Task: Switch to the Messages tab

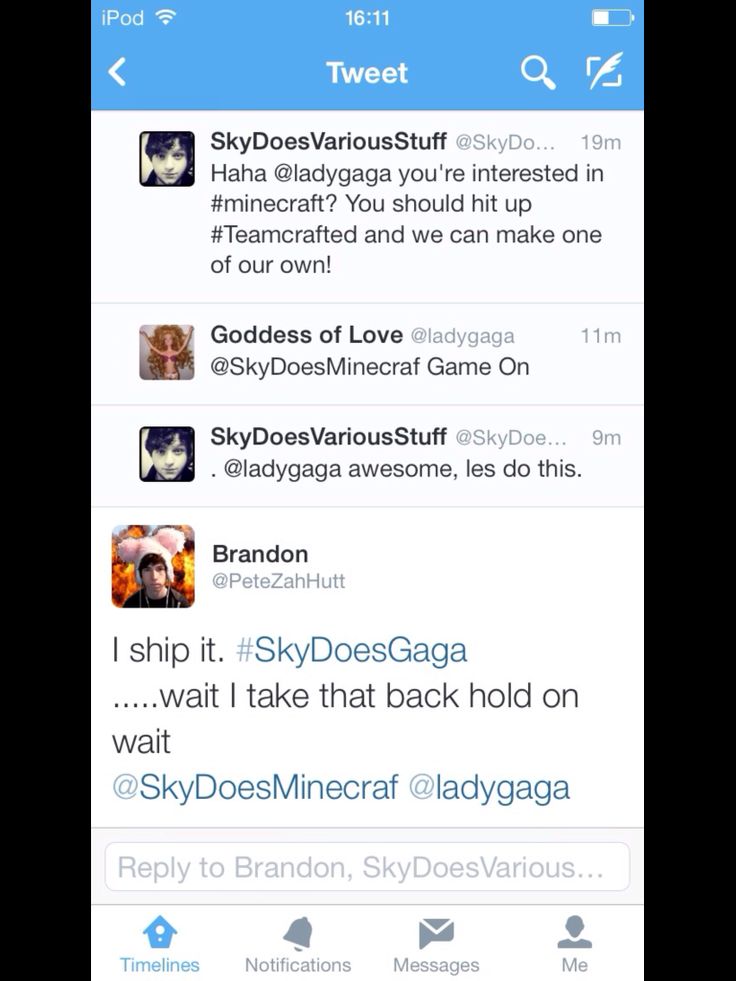Action: tap(436, 944)
